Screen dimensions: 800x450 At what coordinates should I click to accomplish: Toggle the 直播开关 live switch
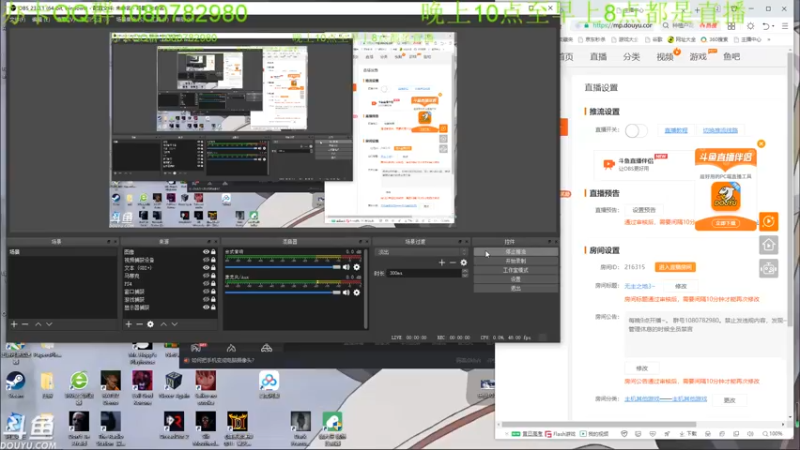(x=636, y=131)
